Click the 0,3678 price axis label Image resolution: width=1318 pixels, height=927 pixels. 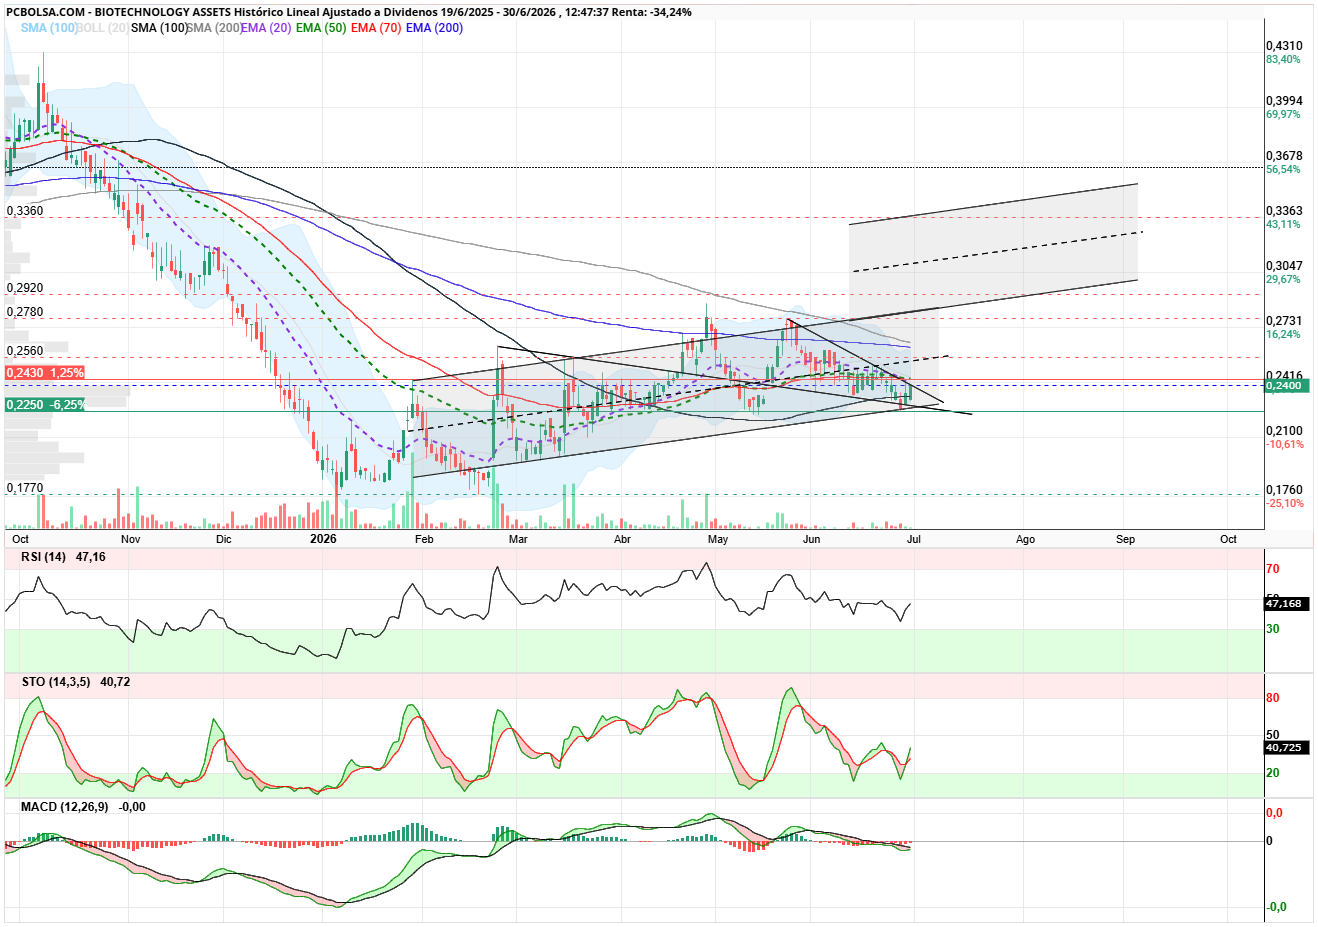pos(1284,156)
